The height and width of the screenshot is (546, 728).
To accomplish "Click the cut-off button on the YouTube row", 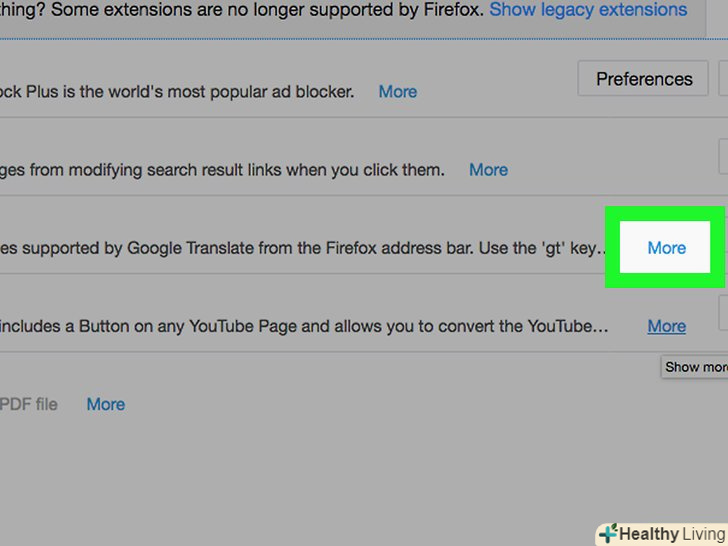I will click(x=723, y=314).
